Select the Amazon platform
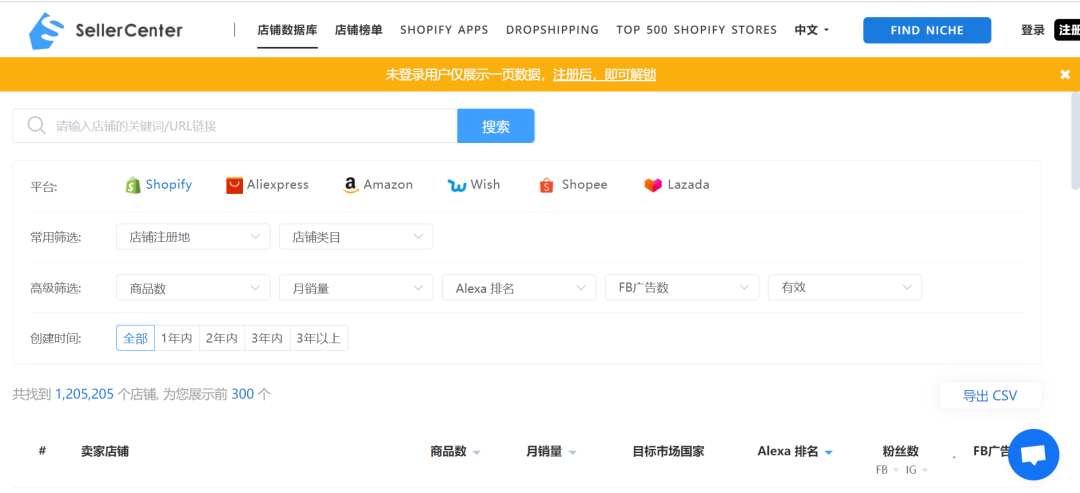Image resolution: width=1080 pixels, height=493 pixels. coord(378,185)
